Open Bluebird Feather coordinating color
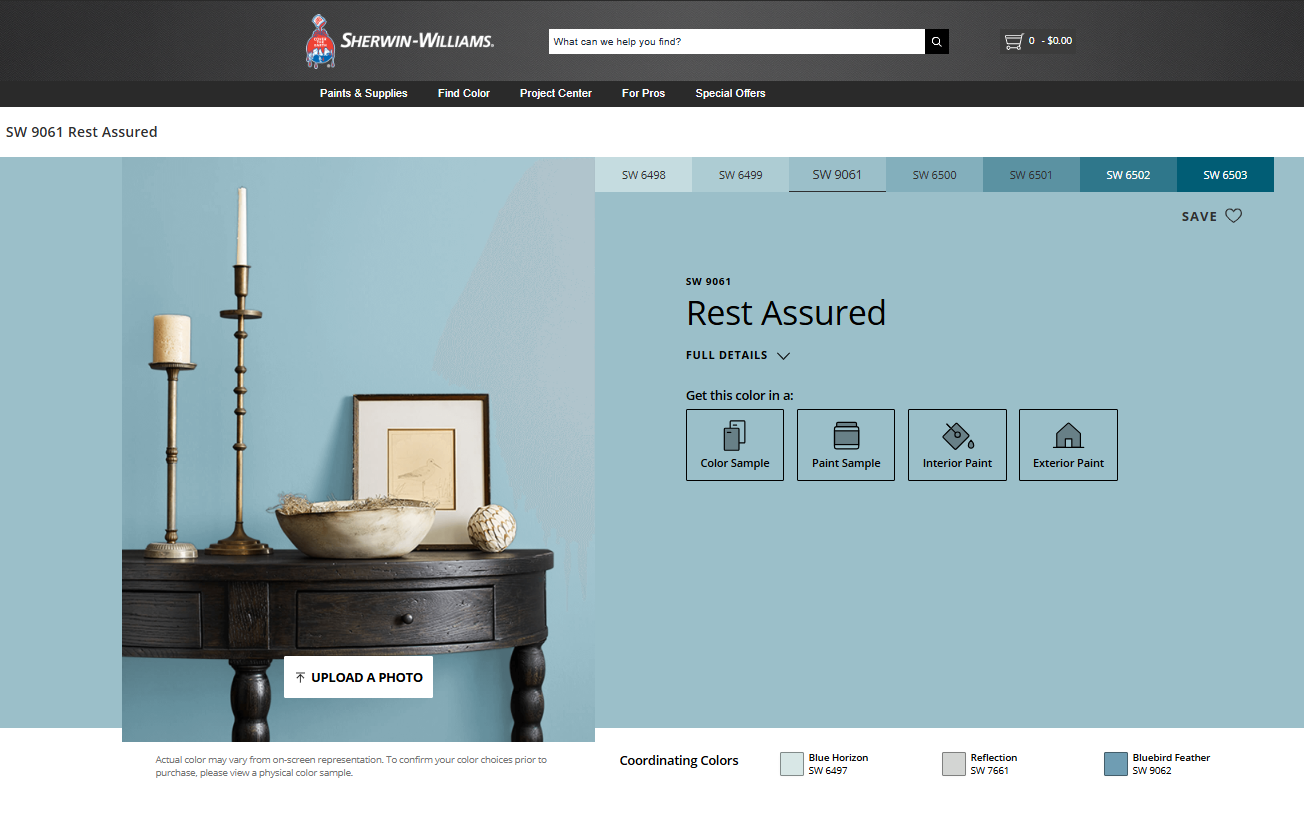The height and width of the screenshot is (828, 1304). pyautogui.click(x=1116, y=764)
